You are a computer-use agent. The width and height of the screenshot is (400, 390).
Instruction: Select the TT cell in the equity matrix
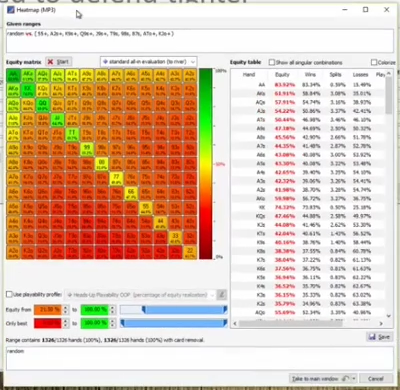72,134
